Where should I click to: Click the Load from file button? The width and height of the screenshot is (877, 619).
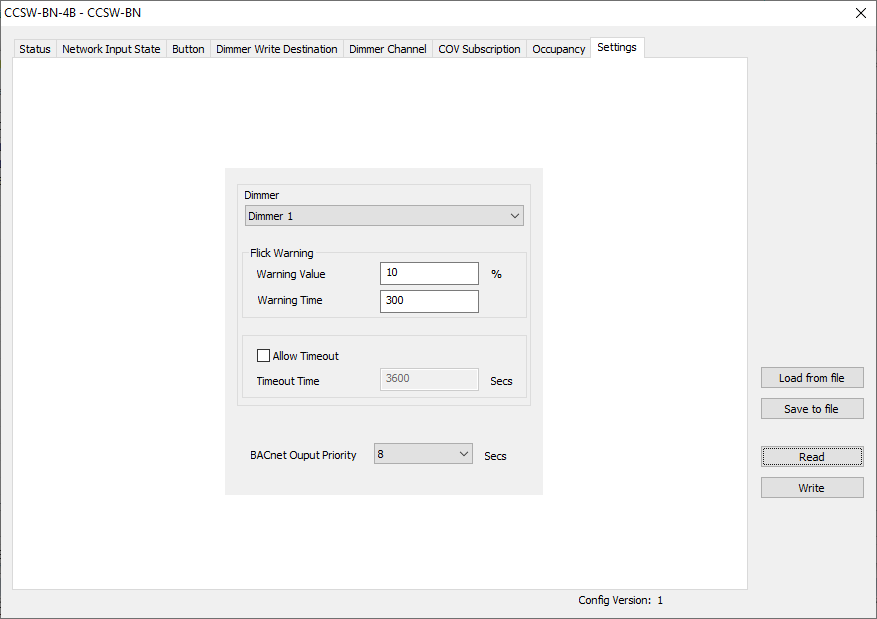tap(812, 378)
